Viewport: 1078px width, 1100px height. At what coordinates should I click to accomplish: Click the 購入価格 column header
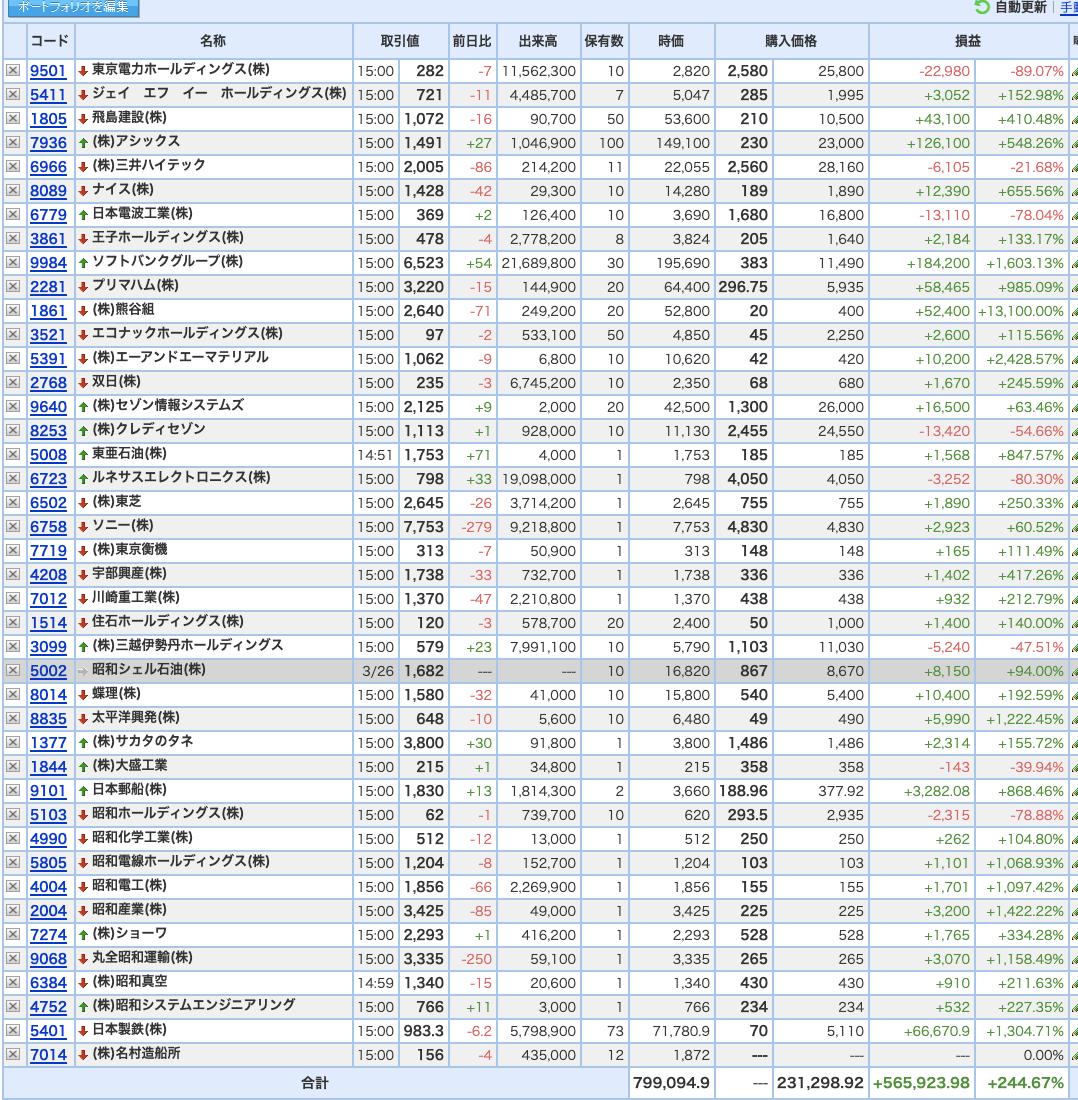coord(791,41)
